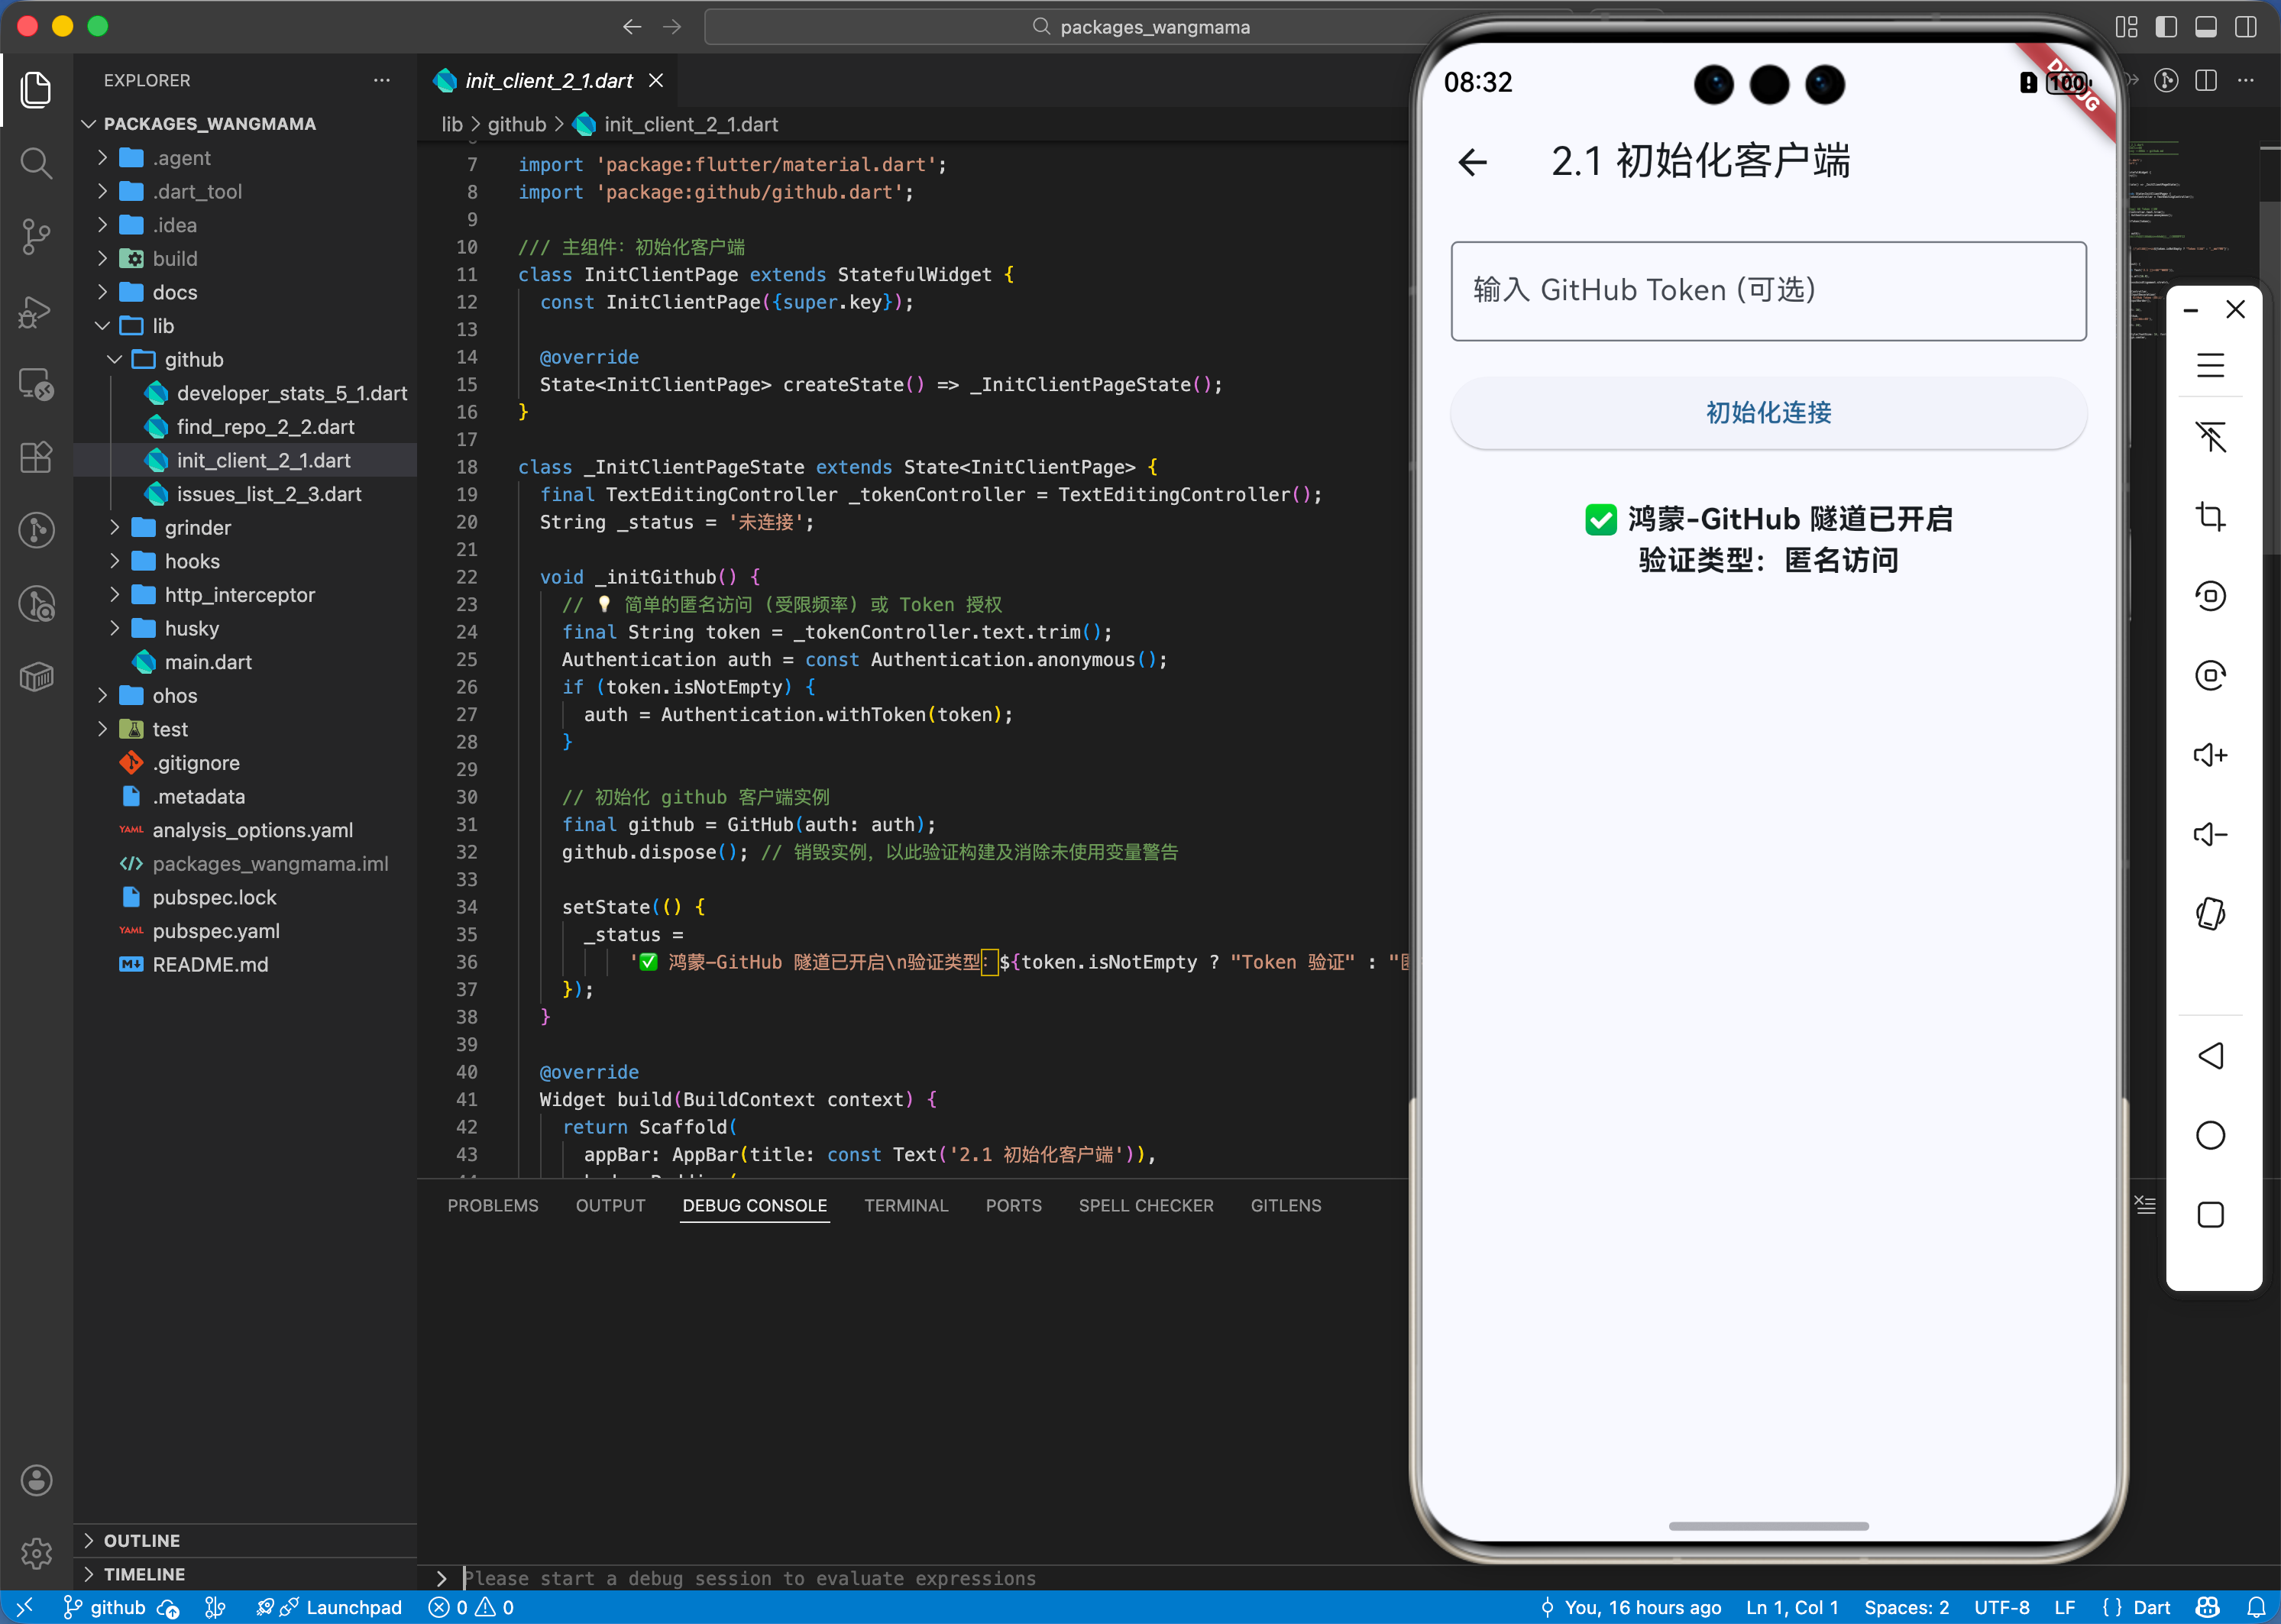Switch to the TERMINAL tab
This screenshot has height=1624, width=2281.
point(906,1205)
